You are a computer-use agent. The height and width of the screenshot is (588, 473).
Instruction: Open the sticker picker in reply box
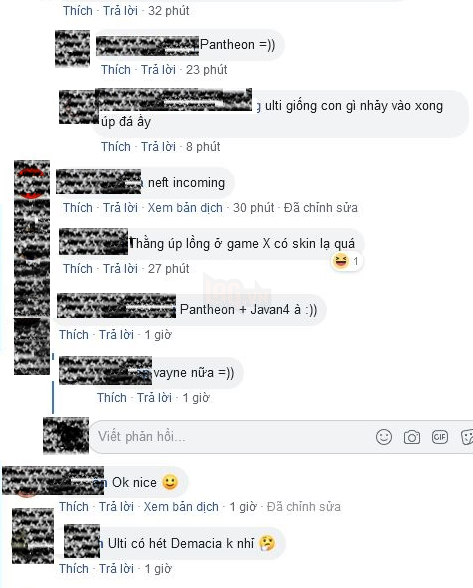click(467, 437)
